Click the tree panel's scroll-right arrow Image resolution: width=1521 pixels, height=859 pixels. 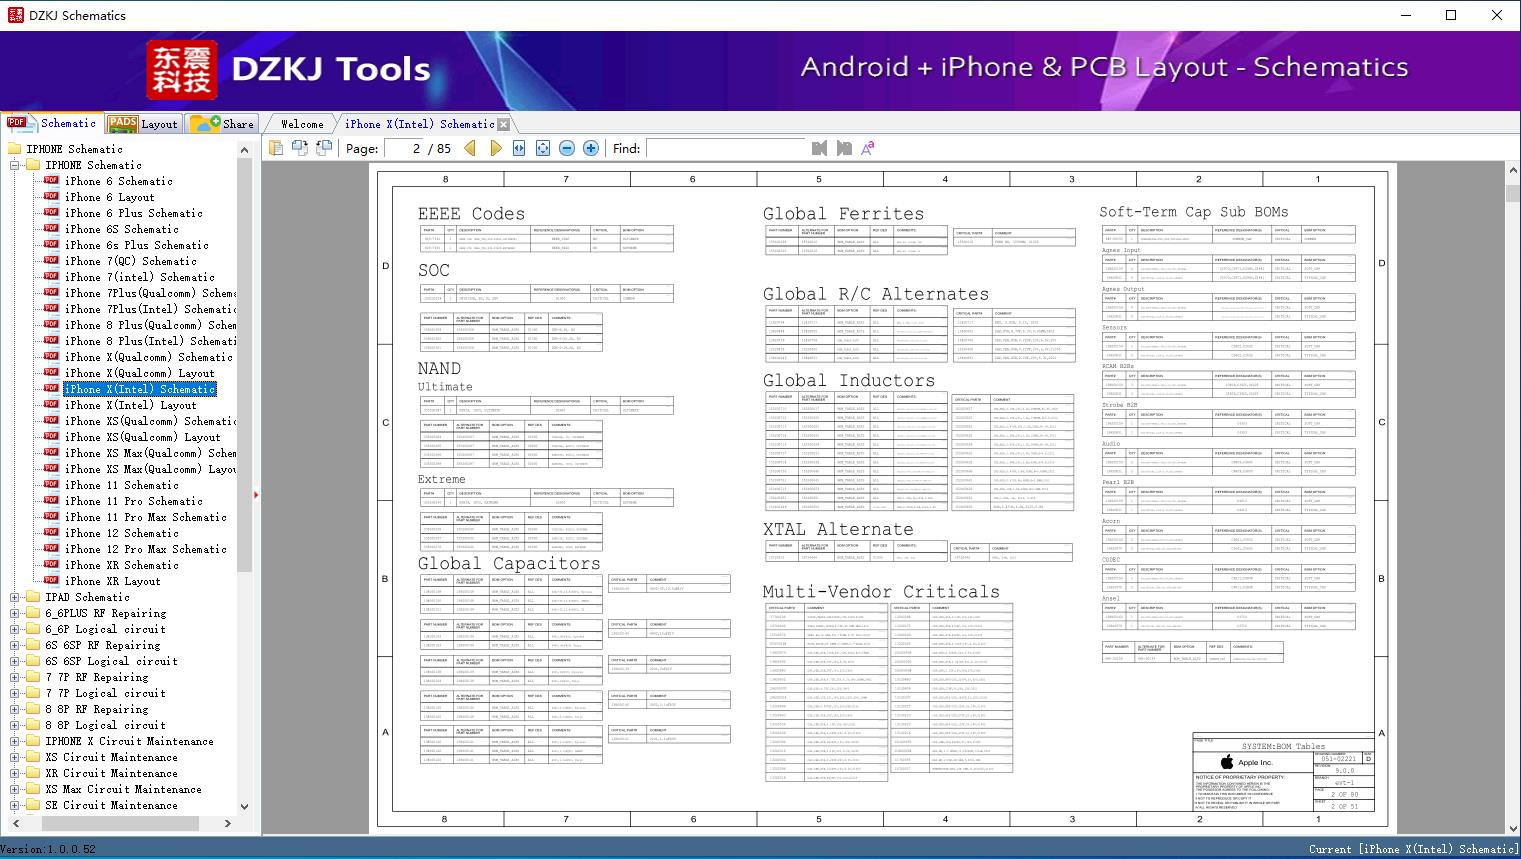click(228, 823)
